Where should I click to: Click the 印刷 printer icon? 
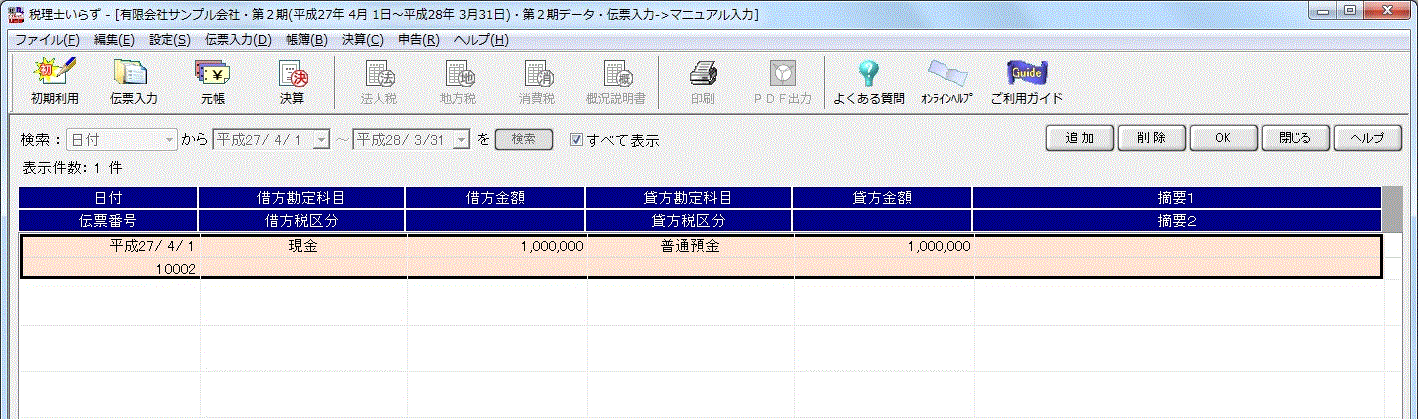click(702, 81)
